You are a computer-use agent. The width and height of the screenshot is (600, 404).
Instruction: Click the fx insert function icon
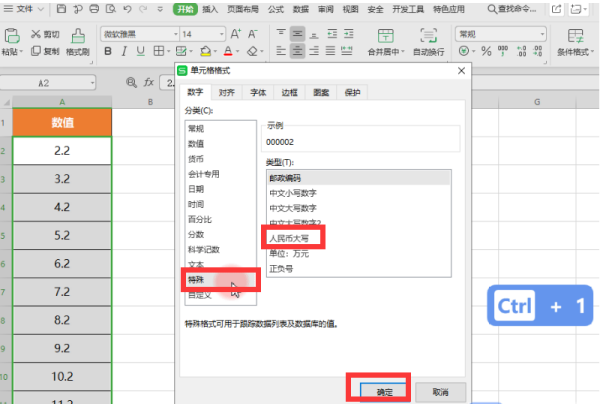pos(149,82)
